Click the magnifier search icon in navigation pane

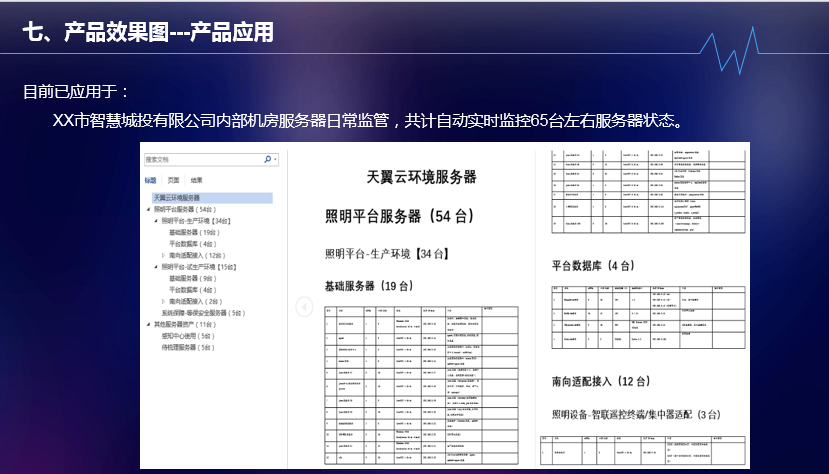268,159
